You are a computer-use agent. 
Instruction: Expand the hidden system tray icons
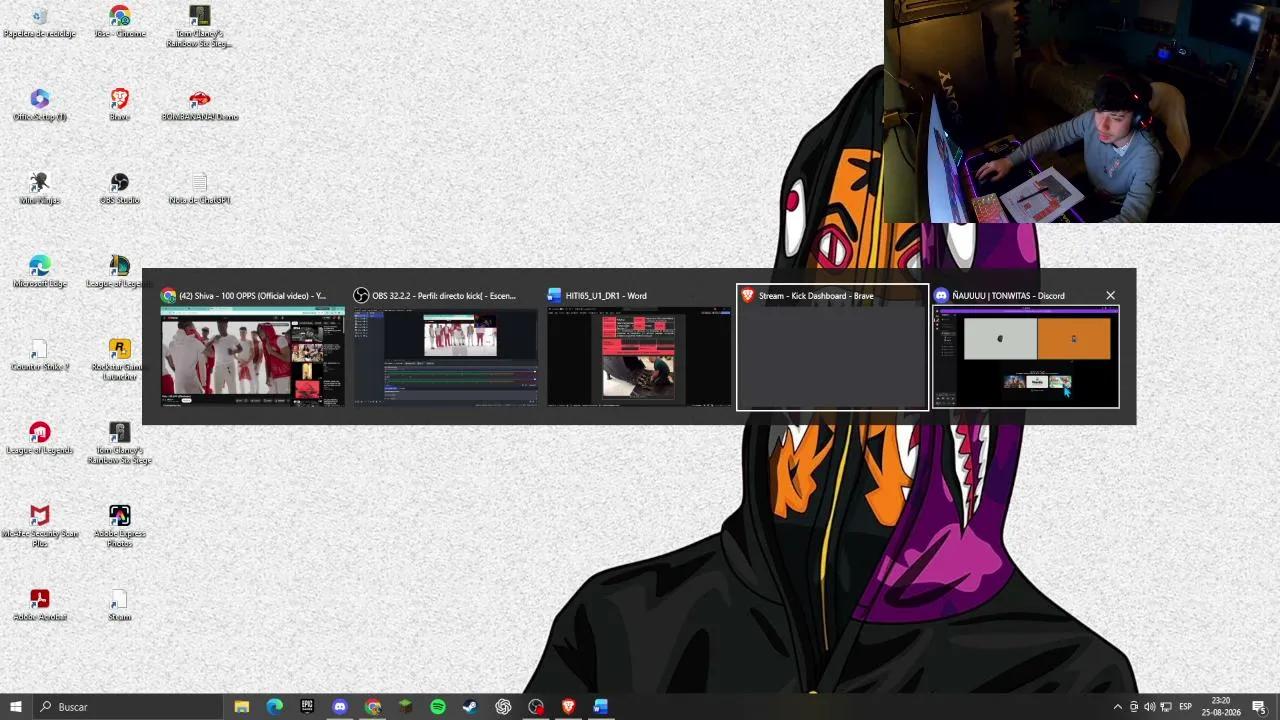(1118, 707)
